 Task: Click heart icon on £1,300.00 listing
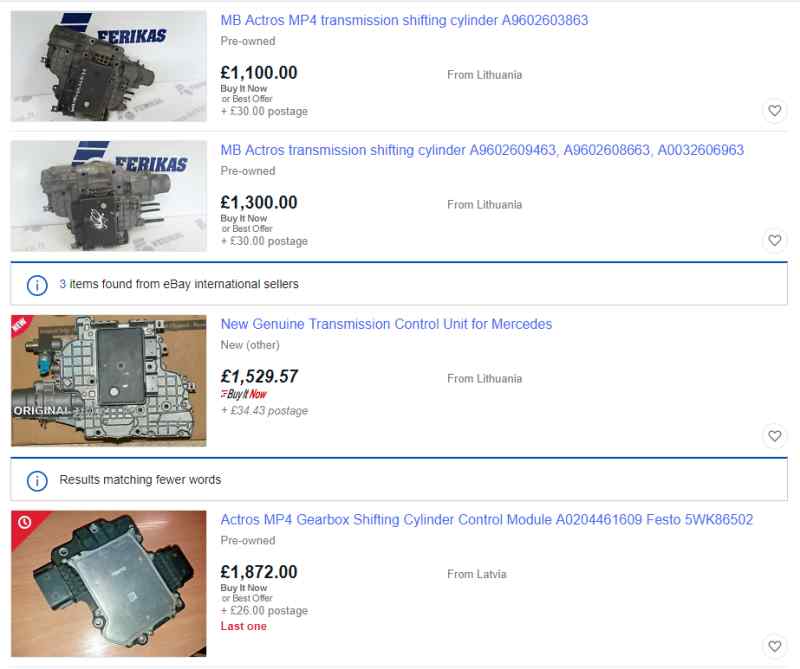(774, 240)
